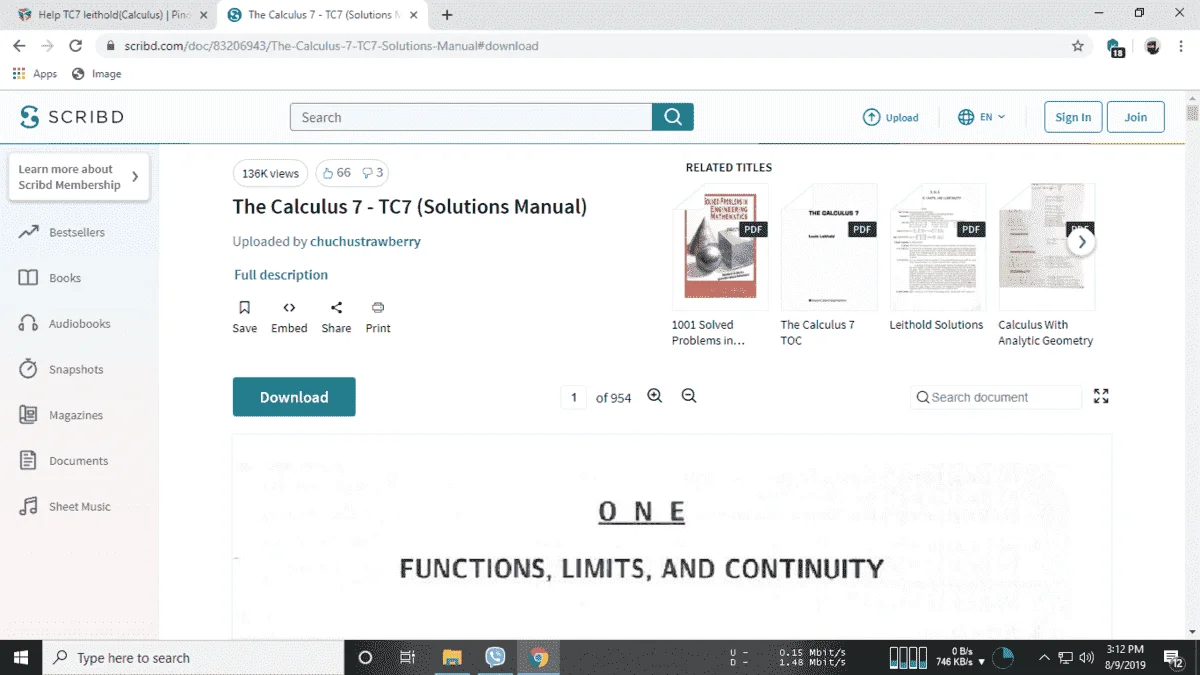Open File Explorer from the taskbar

(x=452, y=658)
